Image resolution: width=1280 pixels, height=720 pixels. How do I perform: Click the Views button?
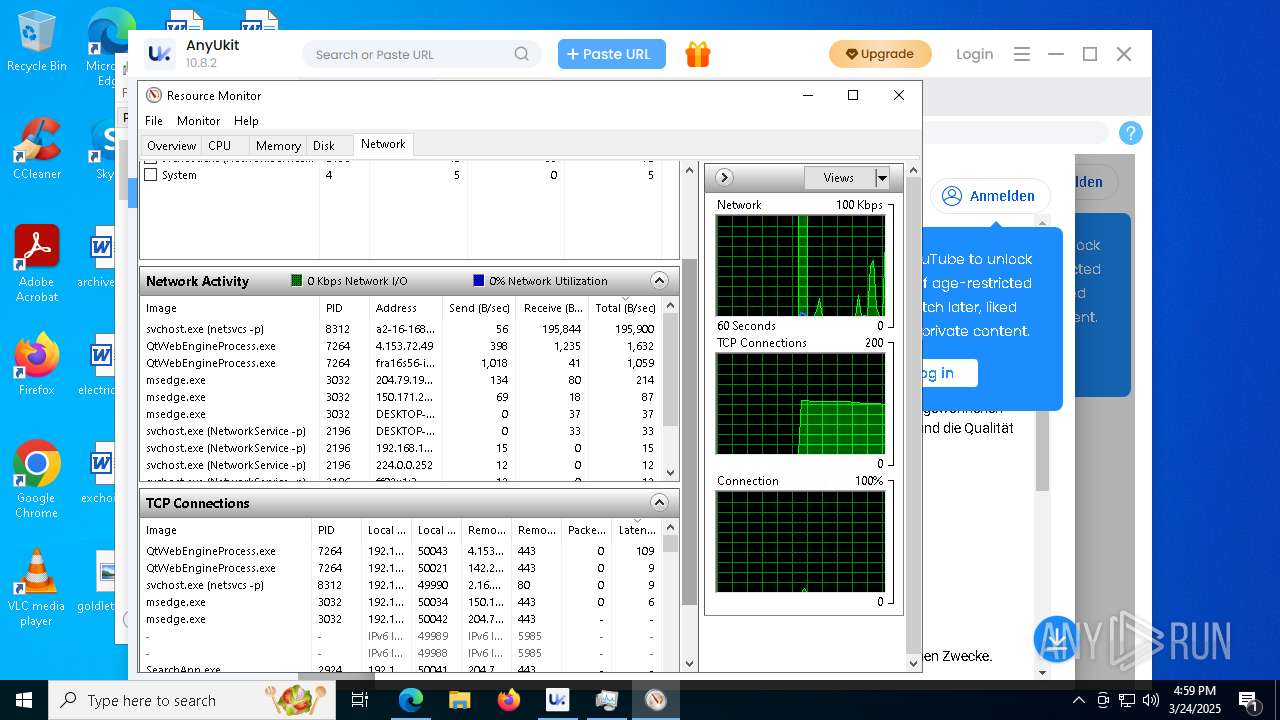coord(839,177)
